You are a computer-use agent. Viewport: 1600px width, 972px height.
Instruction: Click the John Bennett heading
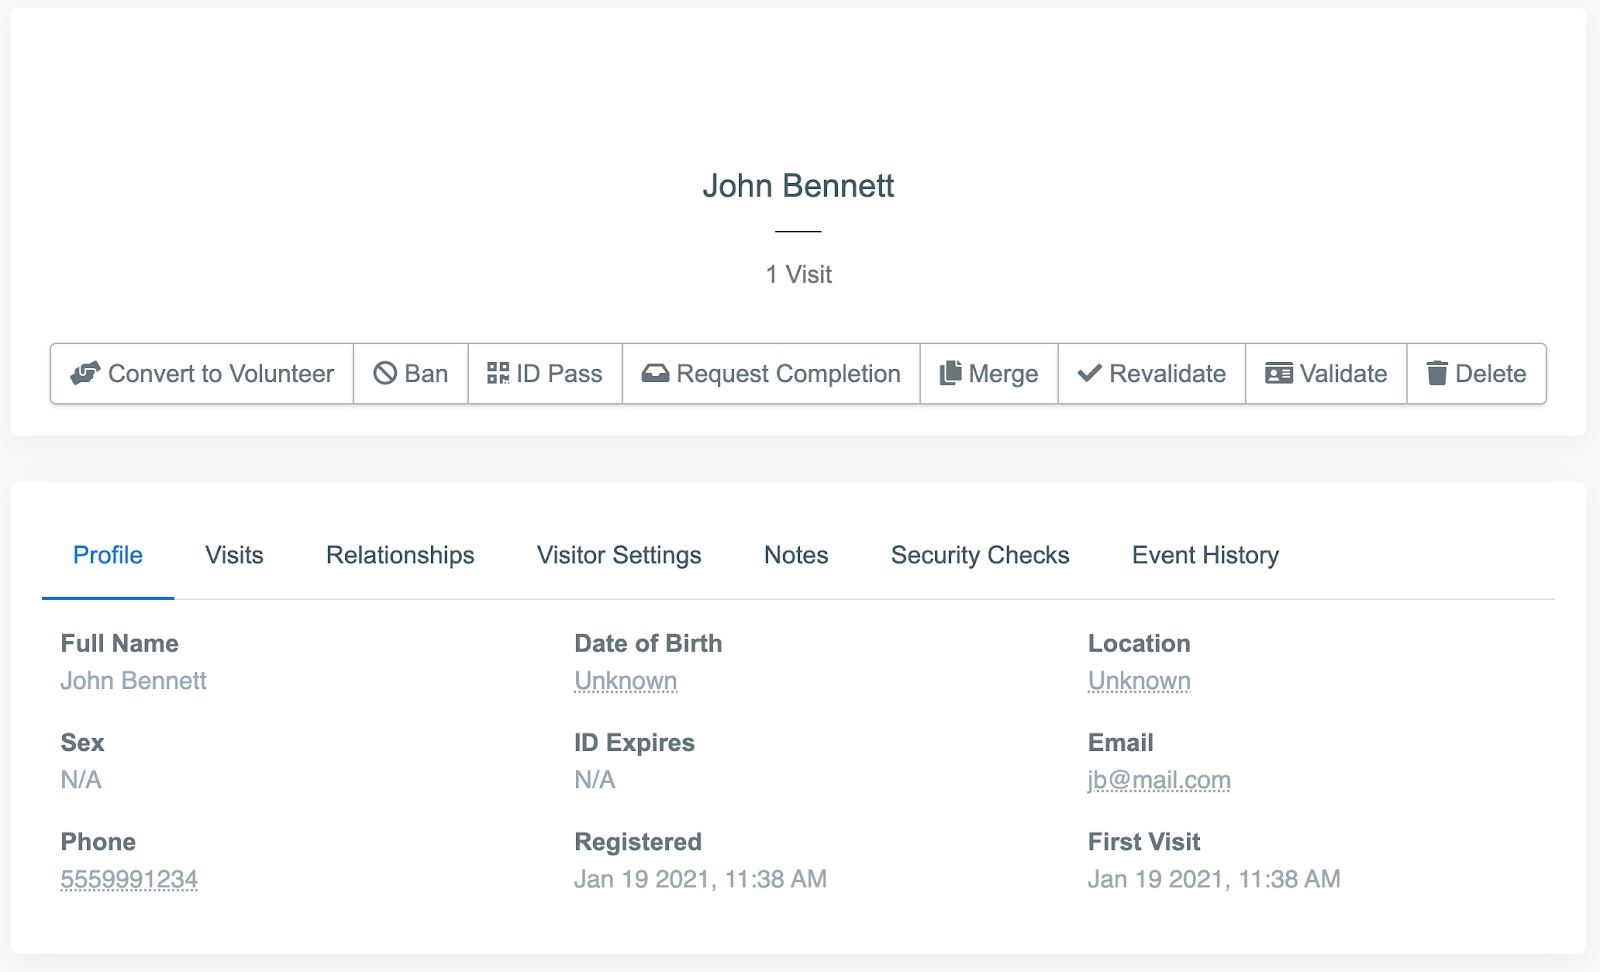point(798,186)
